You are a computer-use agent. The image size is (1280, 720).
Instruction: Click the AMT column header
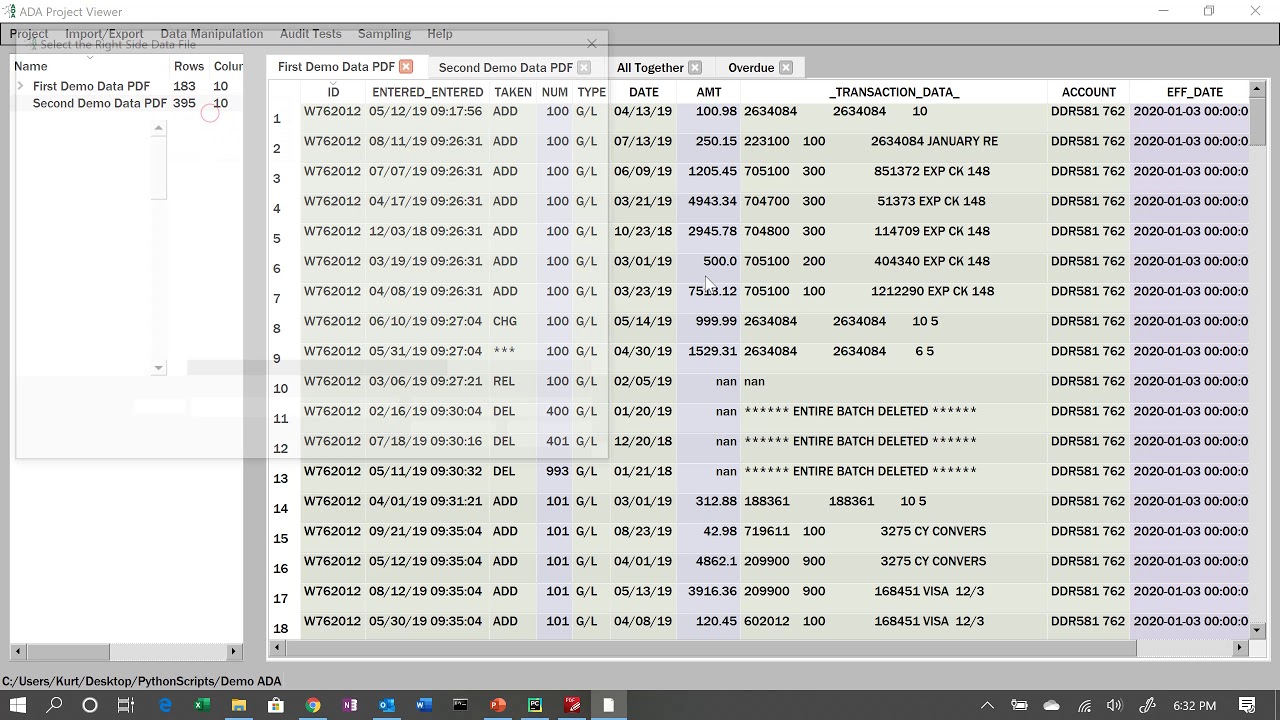[709, 92]
